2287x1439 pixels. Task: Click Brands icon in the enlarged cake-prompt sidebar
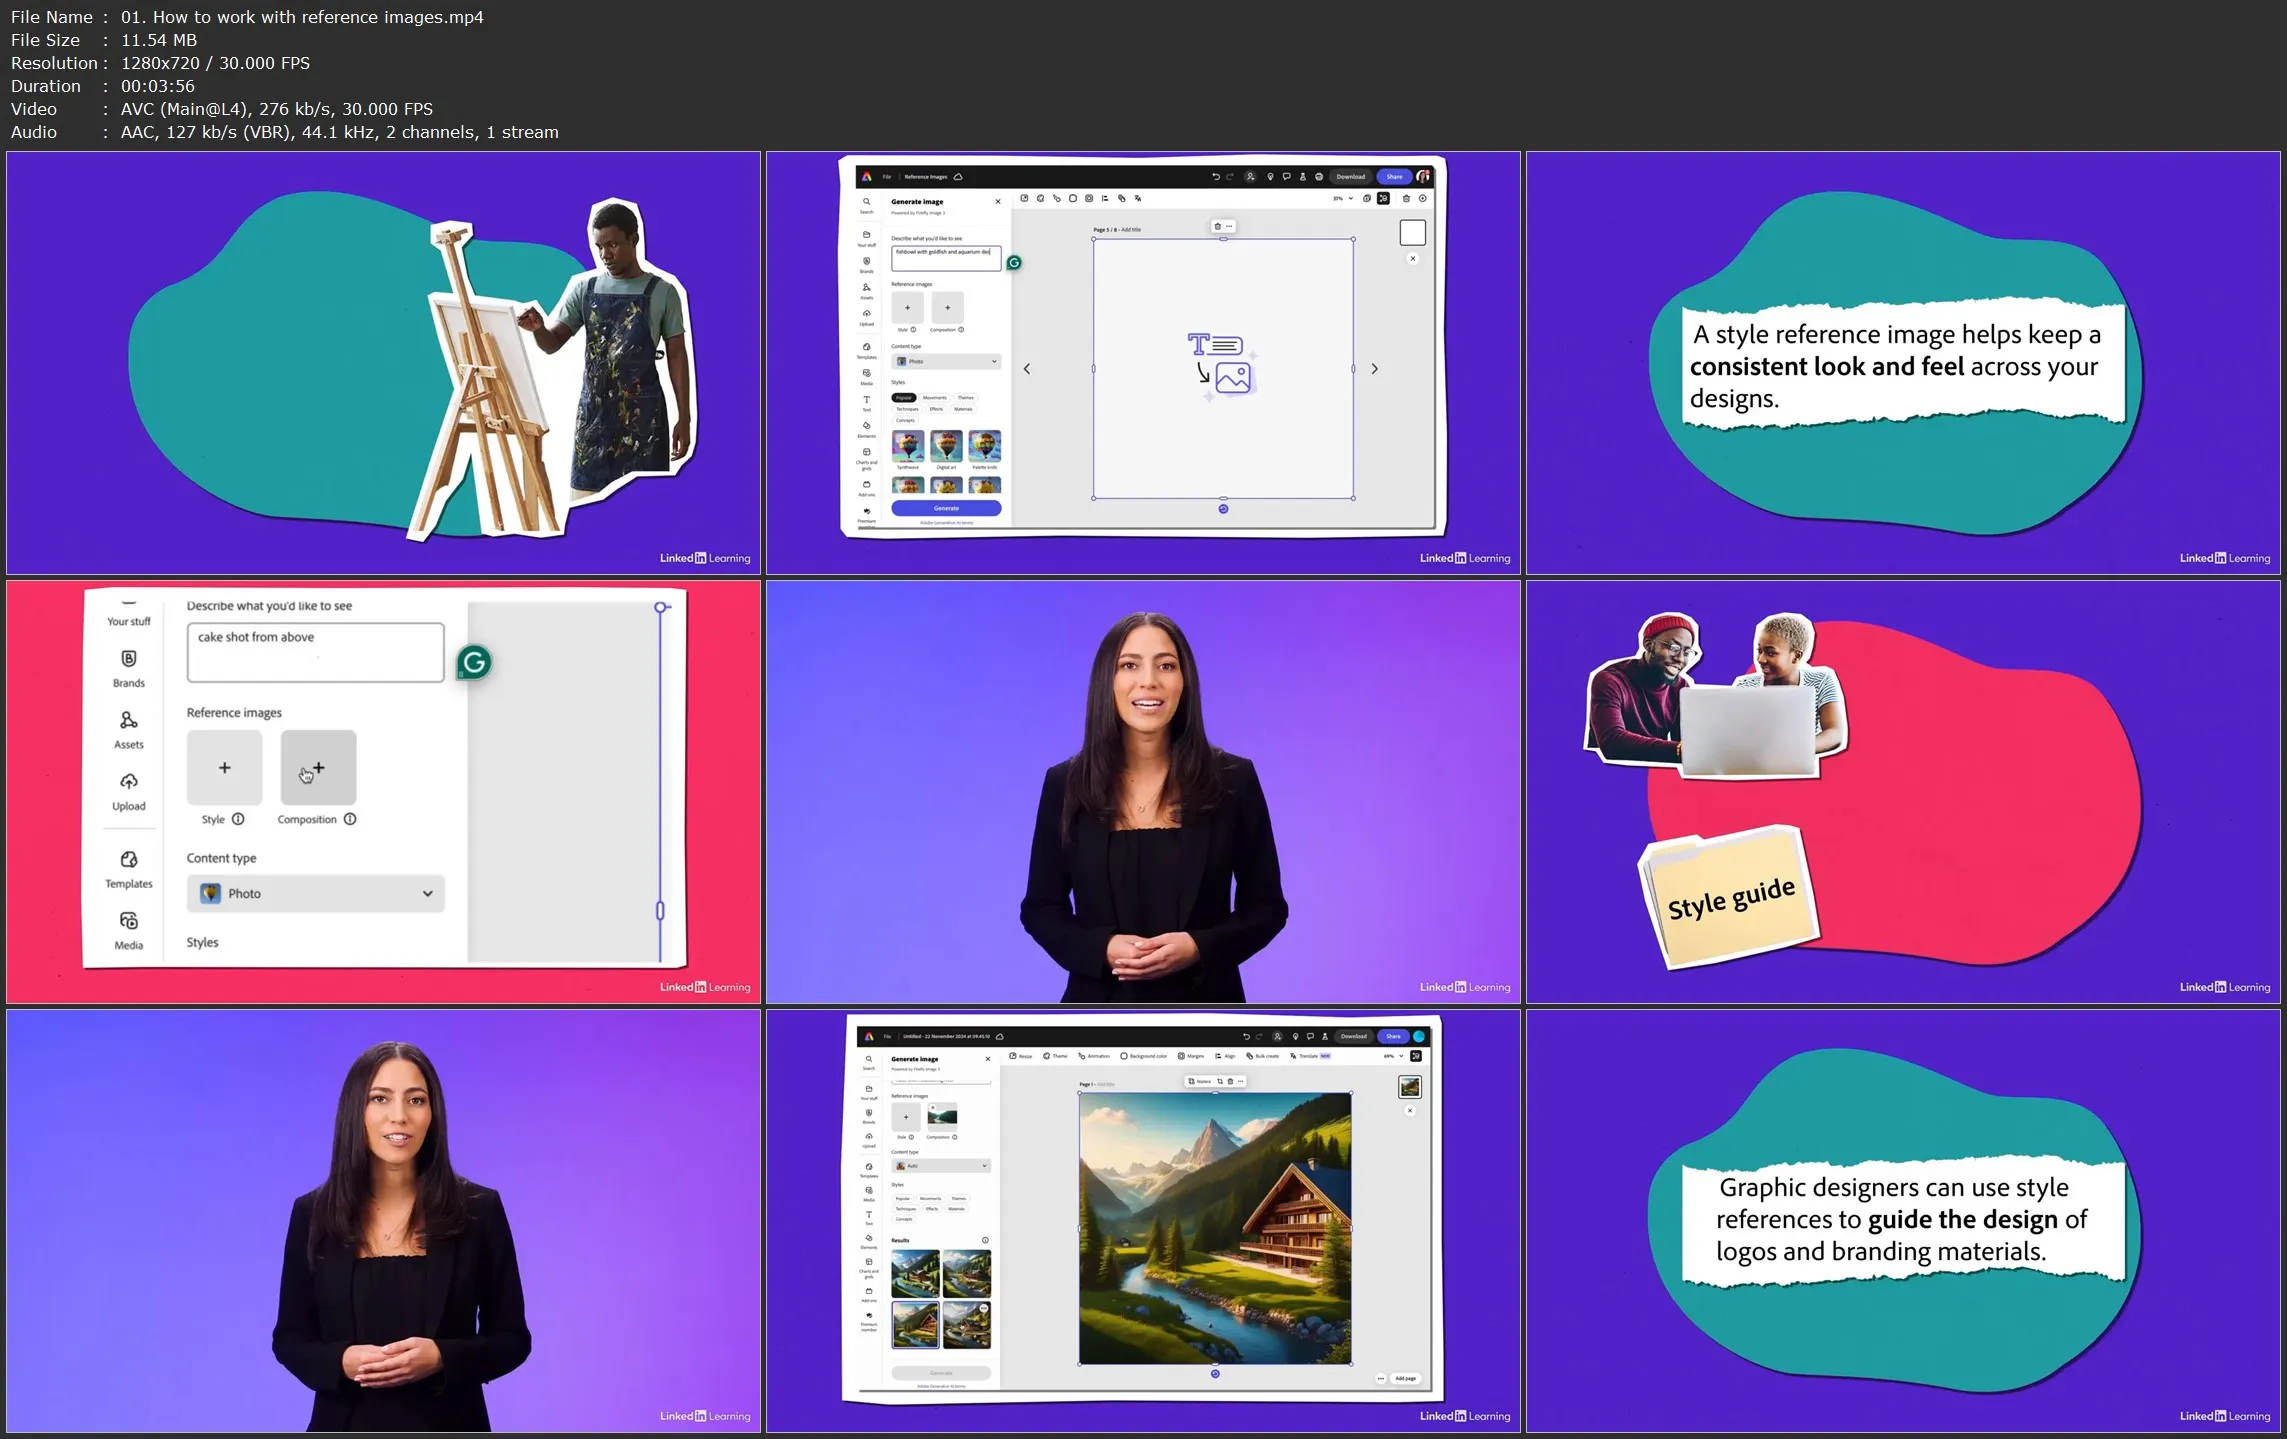coord(128,660)
